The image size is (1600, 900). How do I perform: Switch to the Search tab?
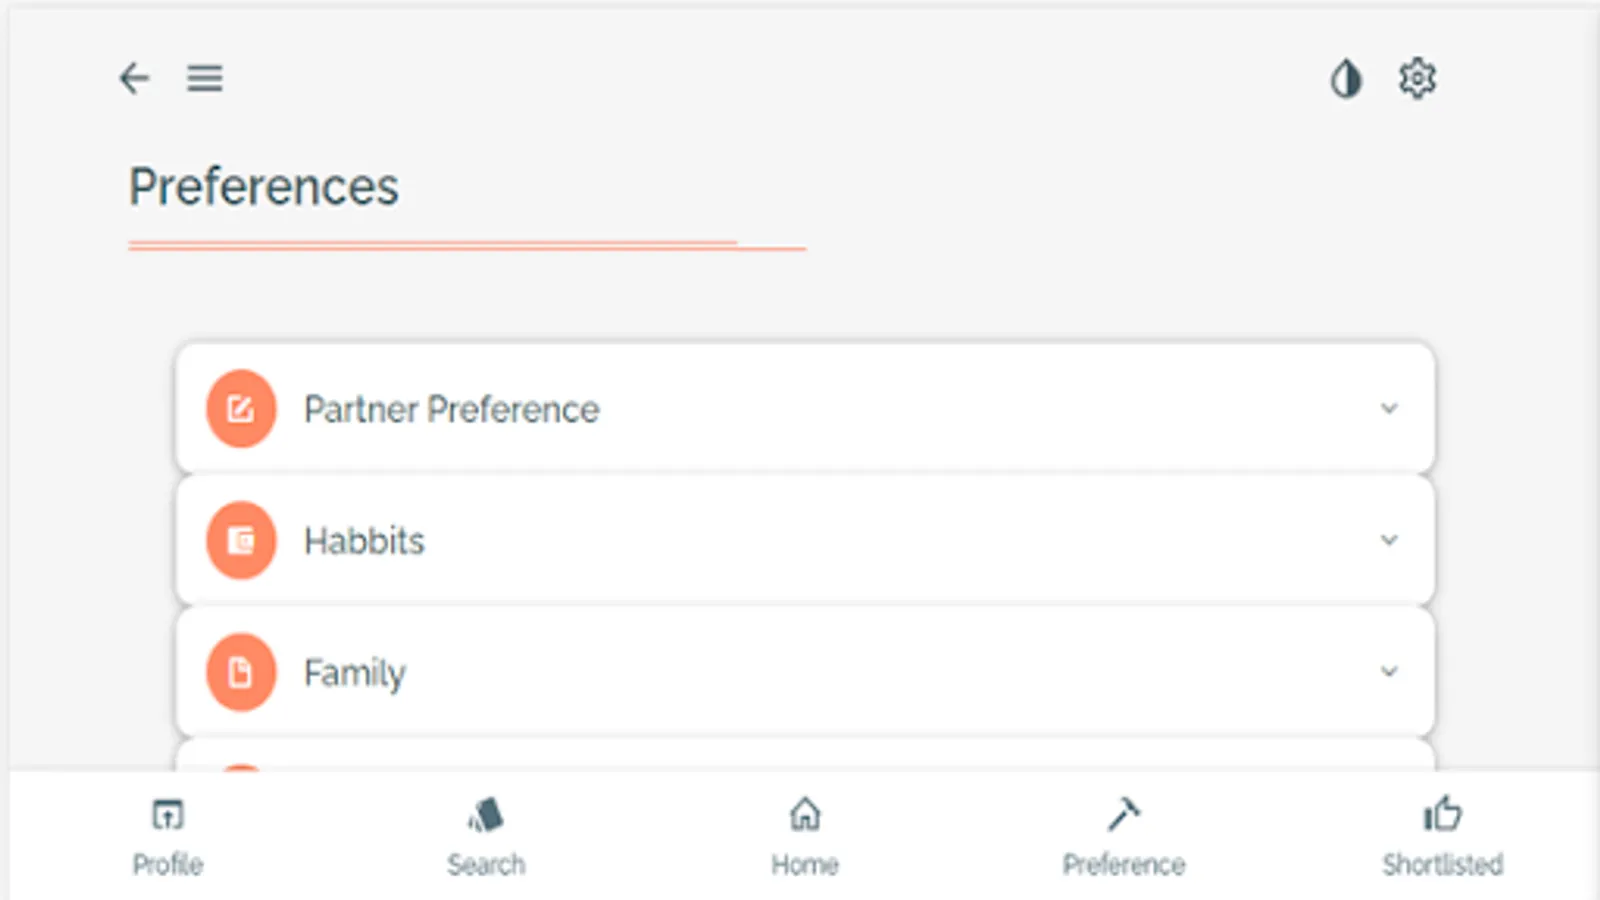click(x=486, y=836)
